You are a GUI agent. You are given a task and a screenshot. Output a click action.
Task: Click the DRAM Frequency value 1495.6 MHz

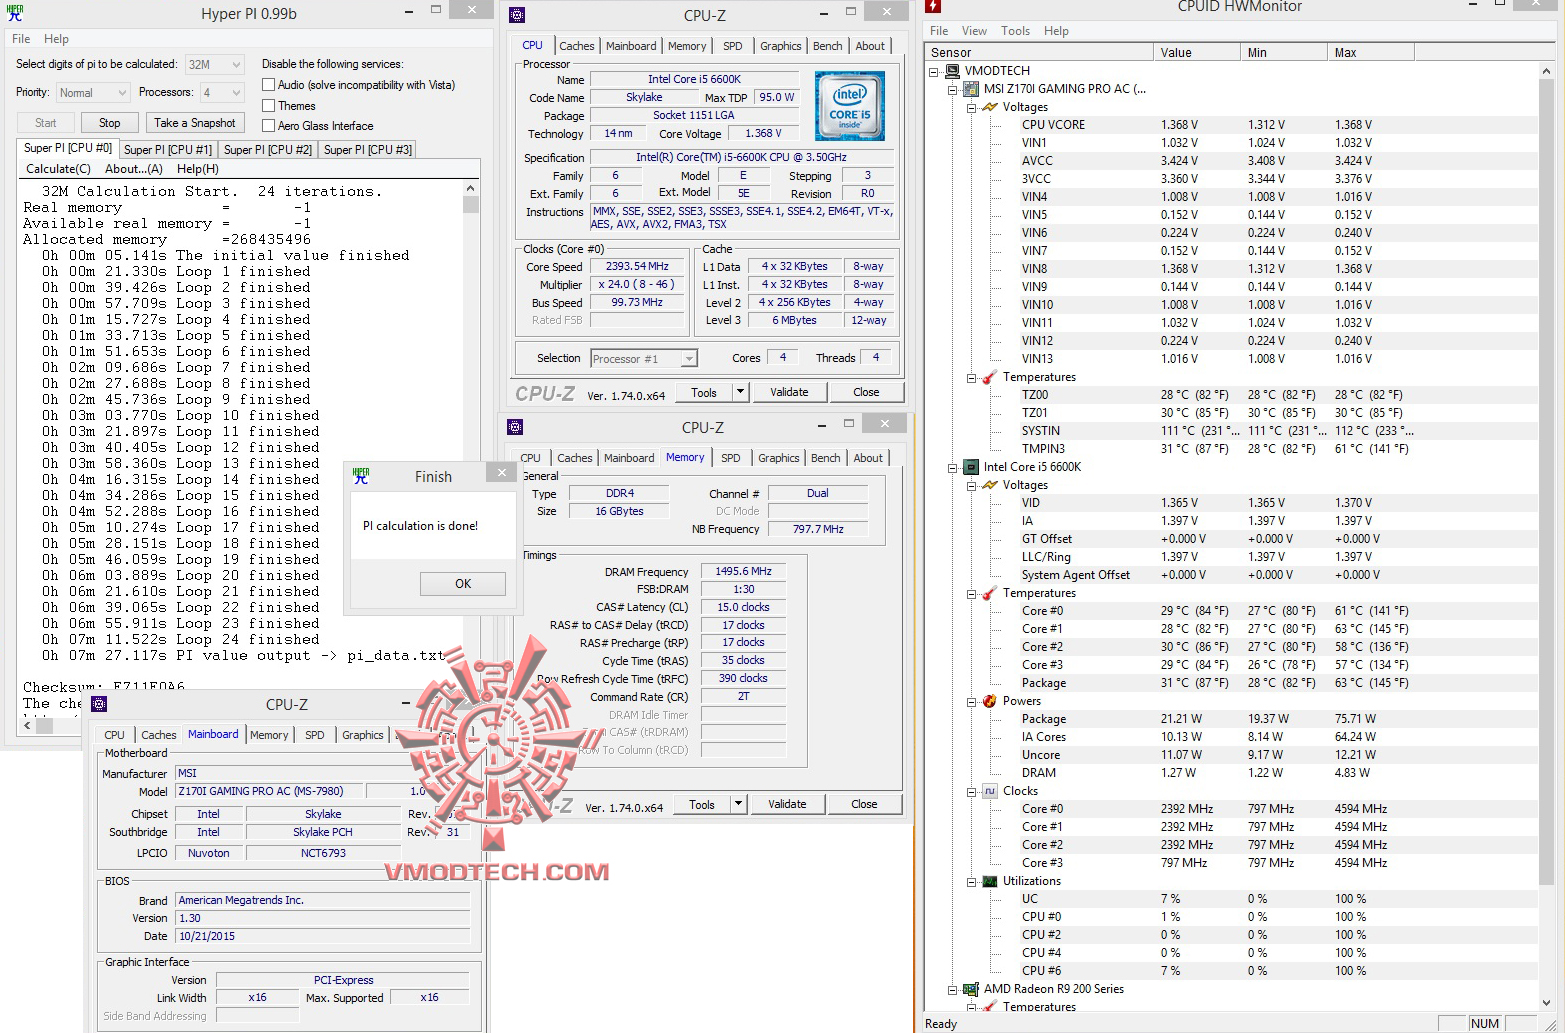pyautogui.click(x=743, y=572)
